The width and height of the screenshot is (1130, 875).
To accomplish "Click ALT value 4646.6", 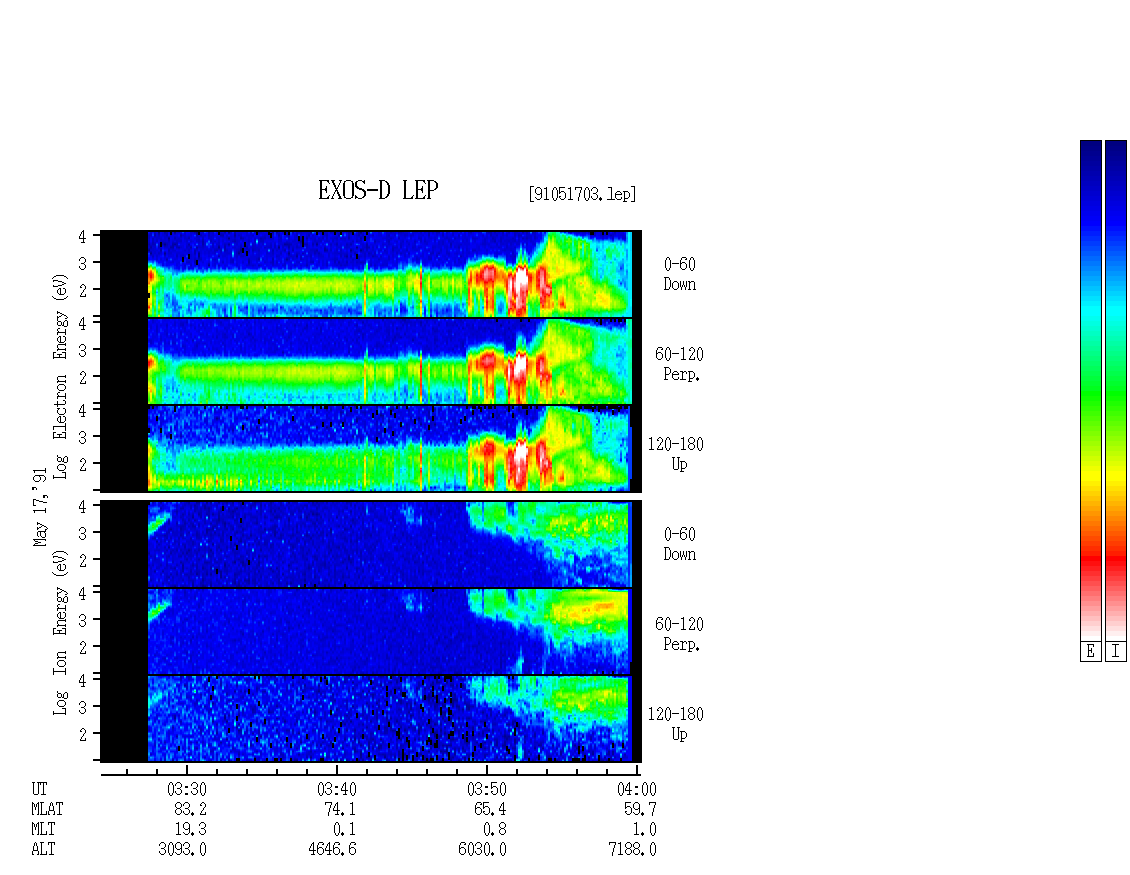I will click(x=332, y=849).
